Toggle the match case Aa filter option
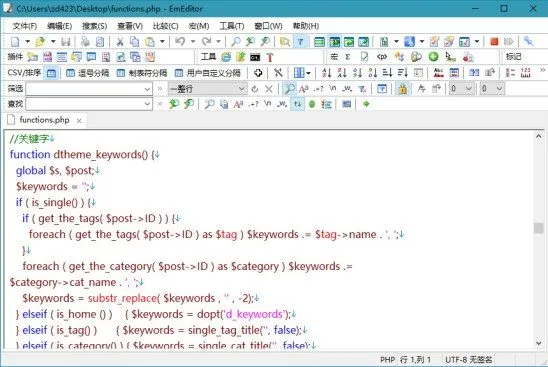Viewport: 548px width, 367px height. pos(304,89)
